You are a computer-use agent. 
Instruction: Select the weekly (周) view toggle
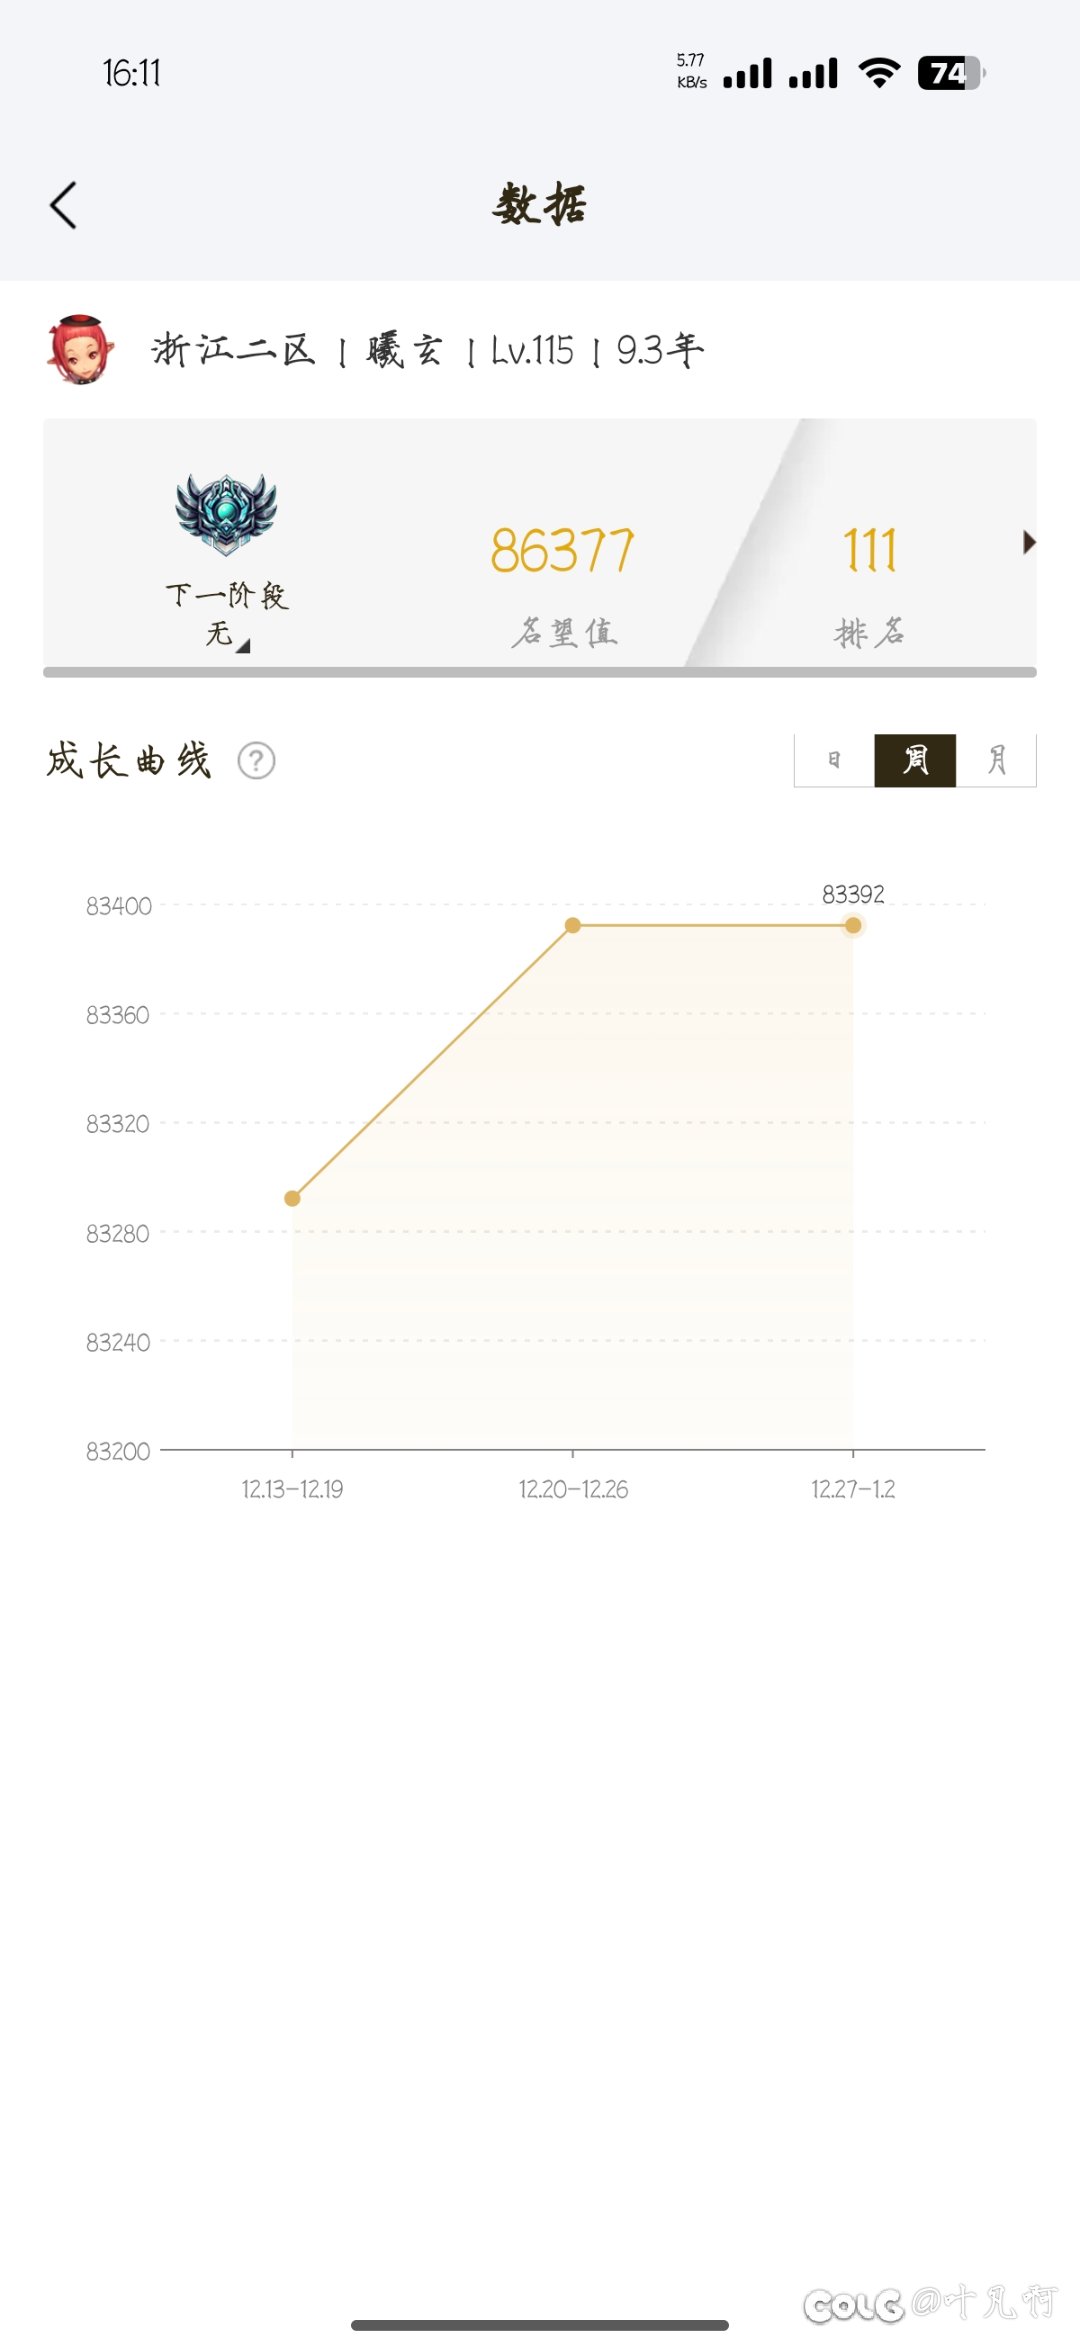(x=915, y=761)
